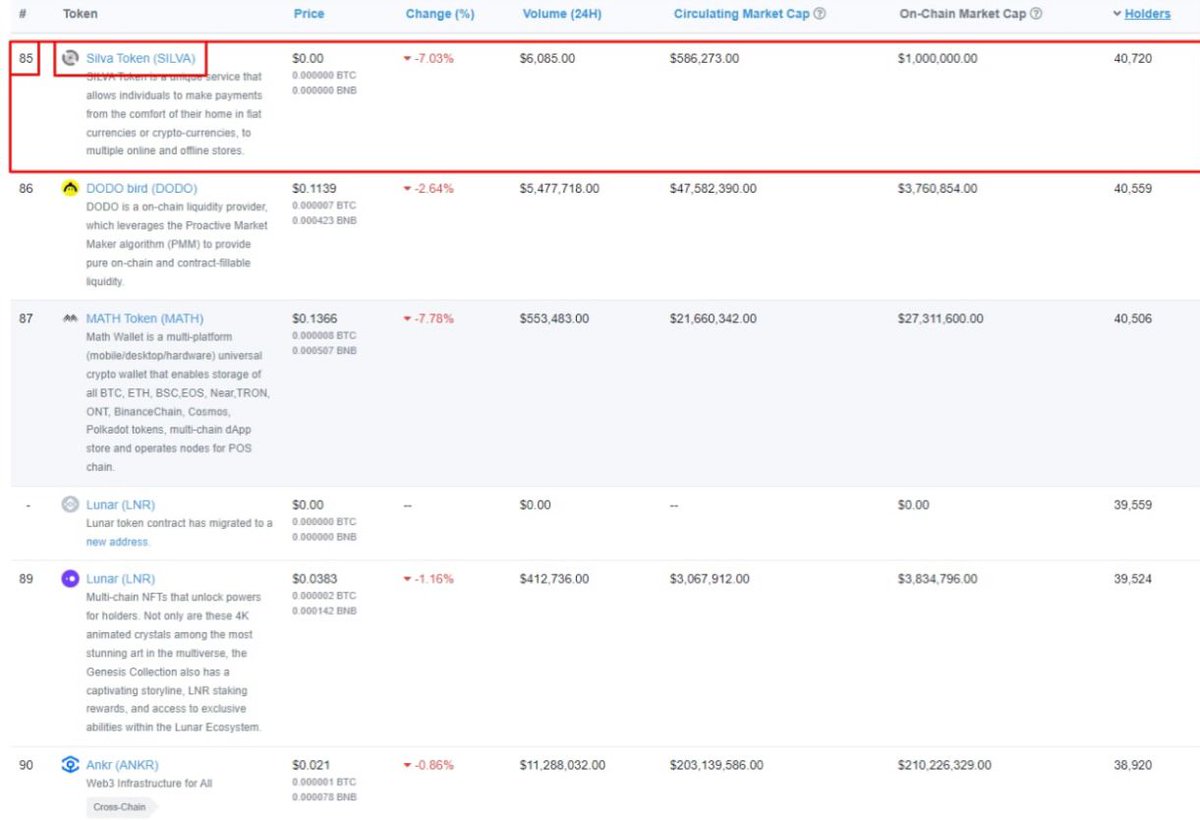Select Lunar on-chain cap $3,834,796.00
This screenshot has width=1200, height=820.
click(x=937, y=579)
